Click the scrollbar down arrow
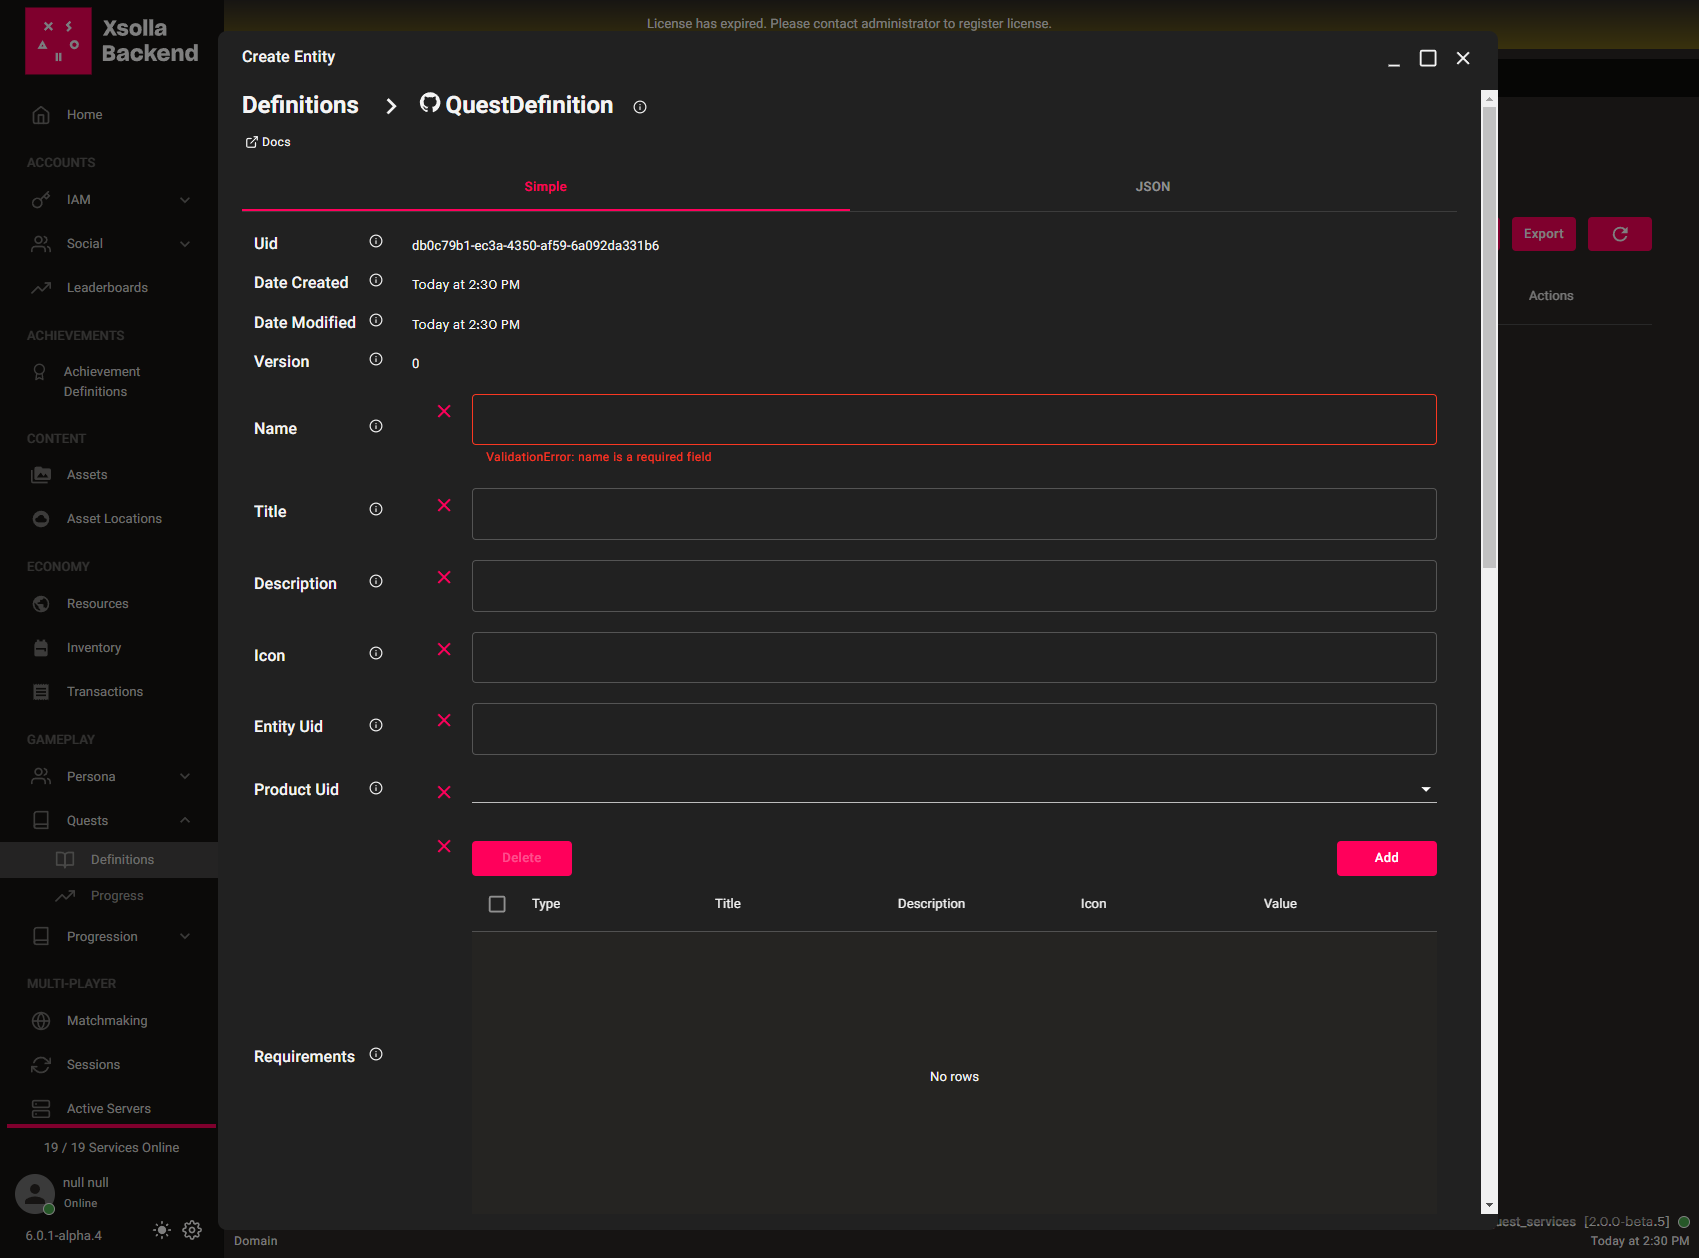The height and width of the screenshot is (1258, 1699). [1490, 1206]
